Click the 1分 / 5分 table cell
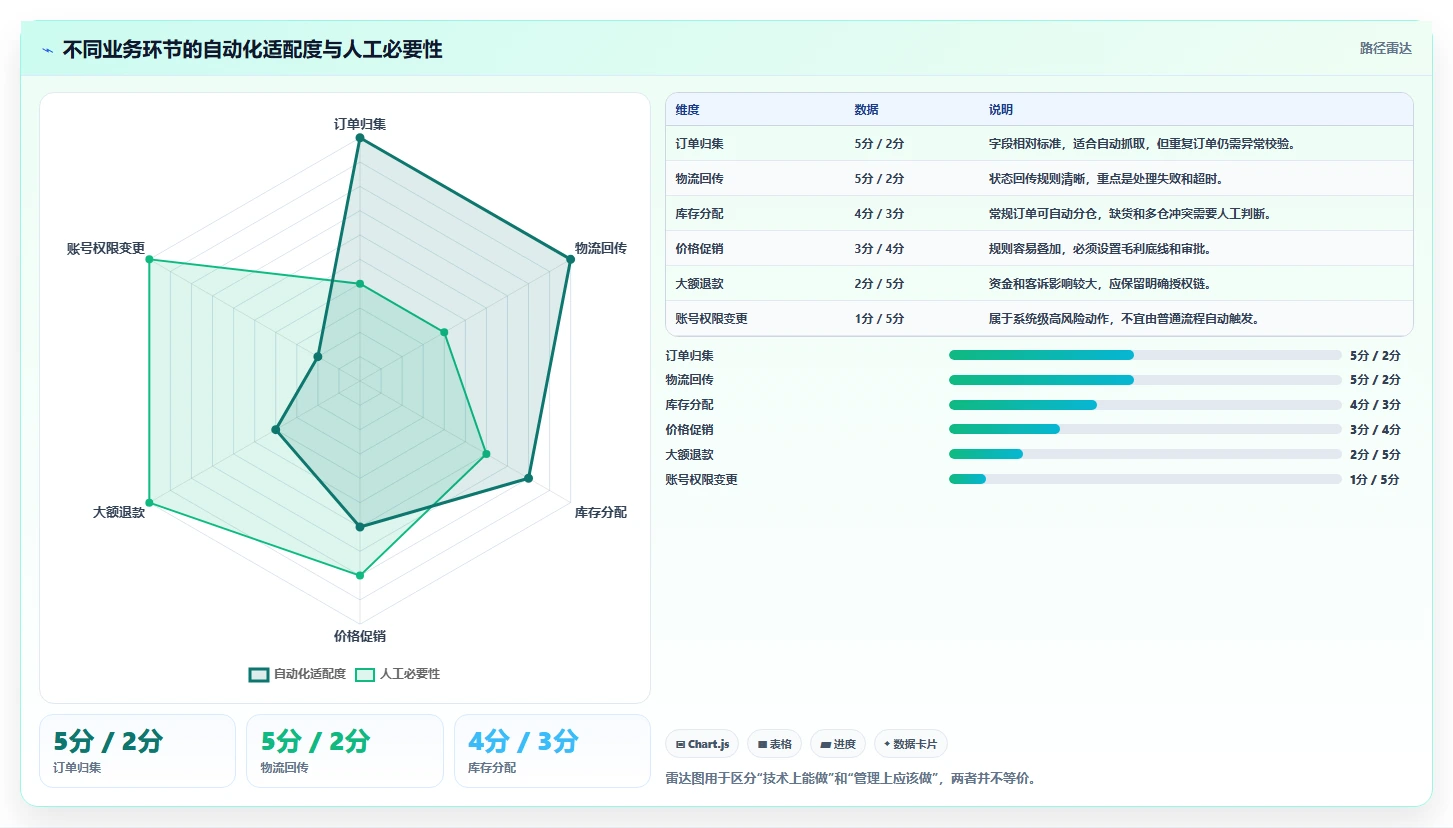Screen dimensions: 1453x828 click(879, 319)
